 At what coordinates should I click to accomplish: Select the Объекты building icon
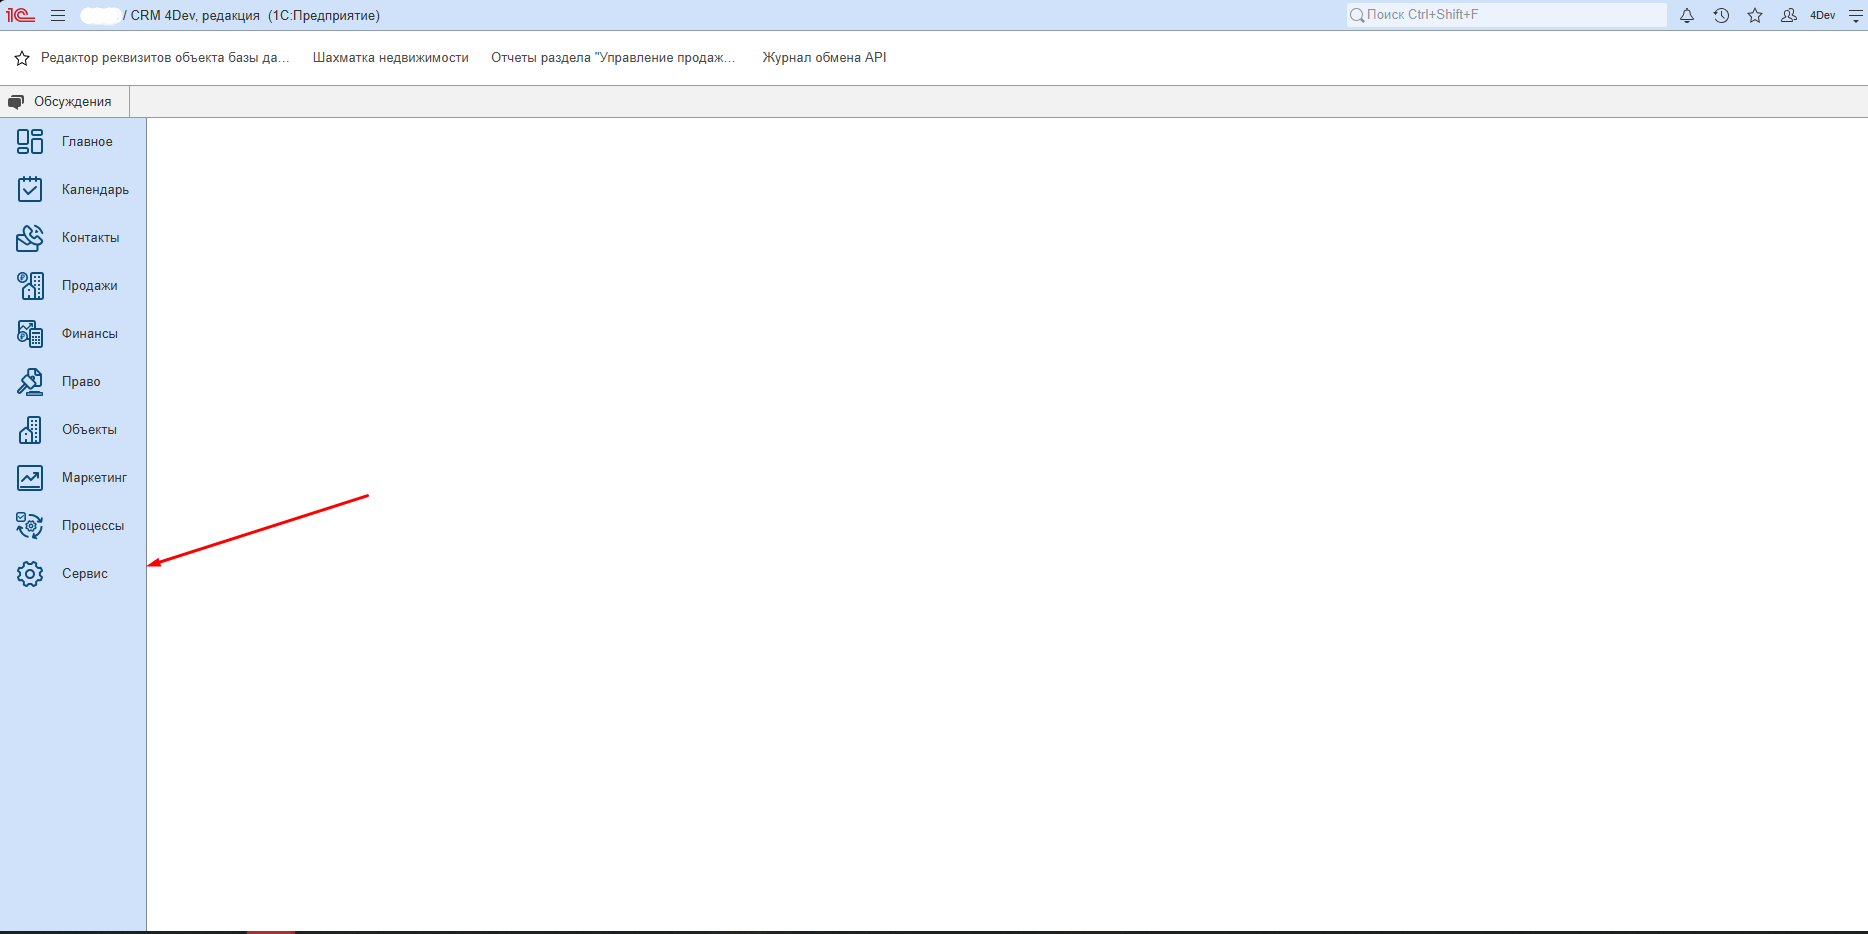pyautogui.click(x=30, y=430)
